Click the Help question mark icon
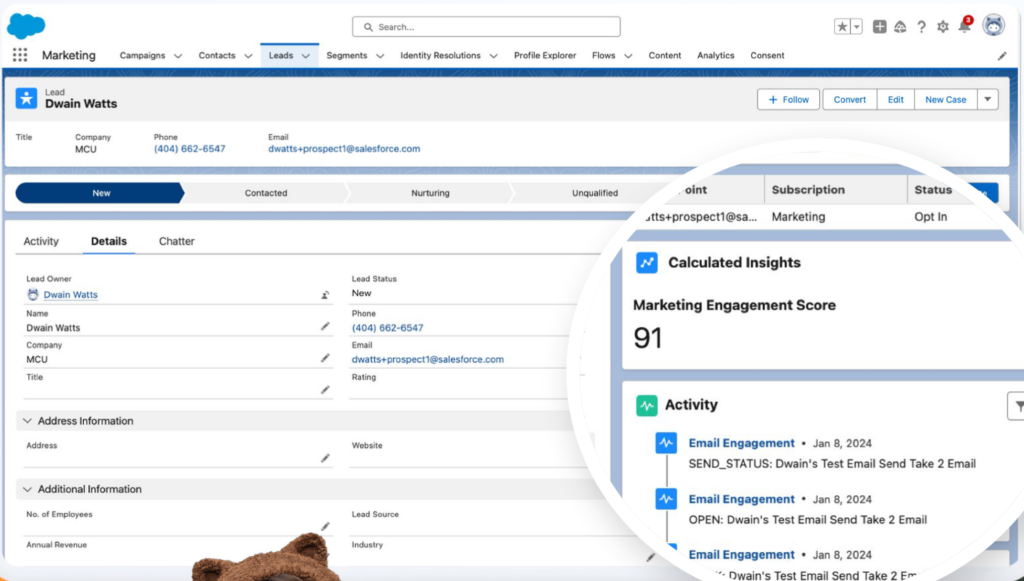The height and width of the screenshot is (581, 1024). 921,27
